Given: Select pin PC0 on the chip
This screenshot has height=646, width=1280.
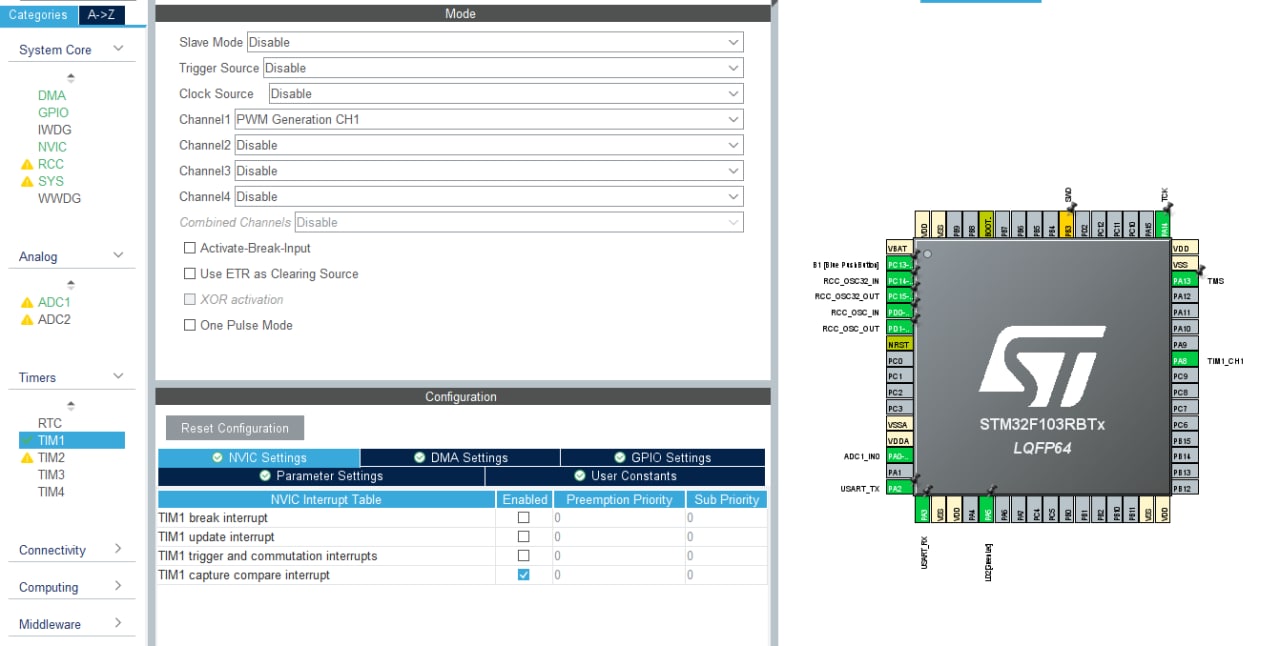Looking at the screenshot, I should tap(899, 360).
